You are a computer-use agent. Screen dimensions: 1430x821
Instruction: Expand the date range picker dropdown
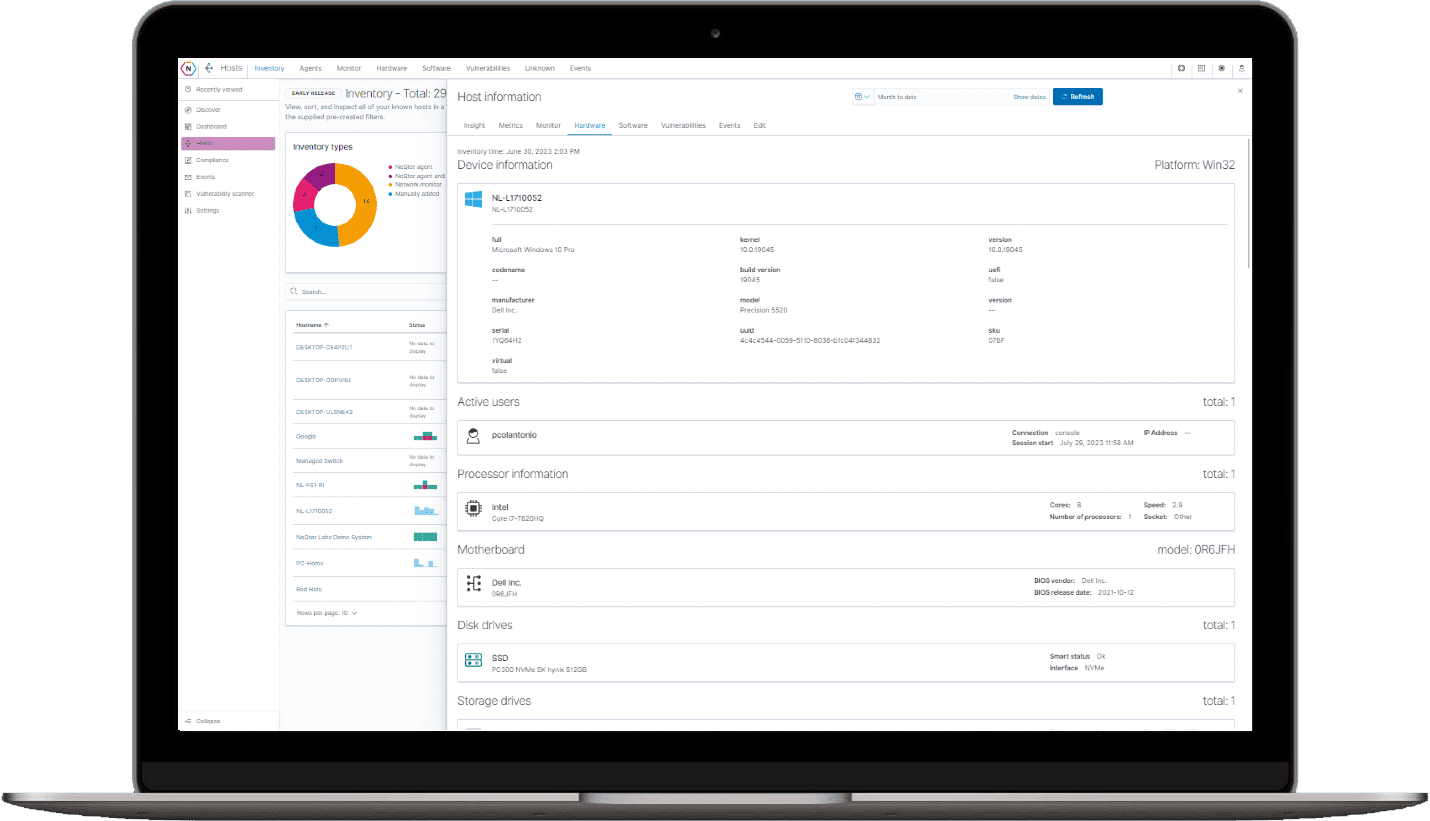(x=866, y=96)
